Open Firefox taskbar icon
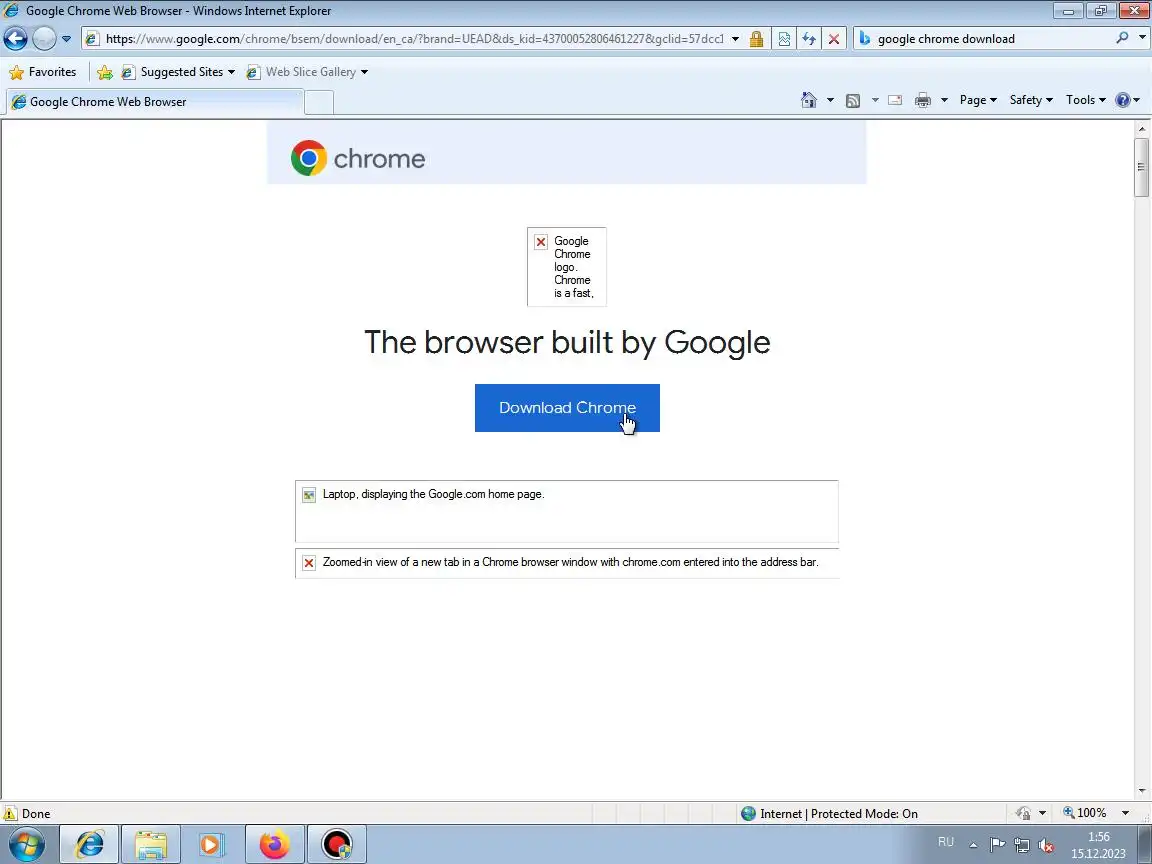The image size is (1152, 864). pyautogui.click(x=274, y=844)
